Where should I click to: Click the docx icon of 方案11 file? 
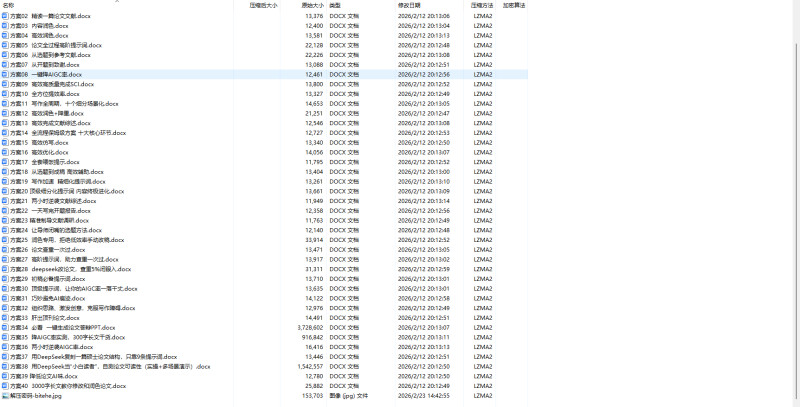pyautogui.click(x=5, y=104)
